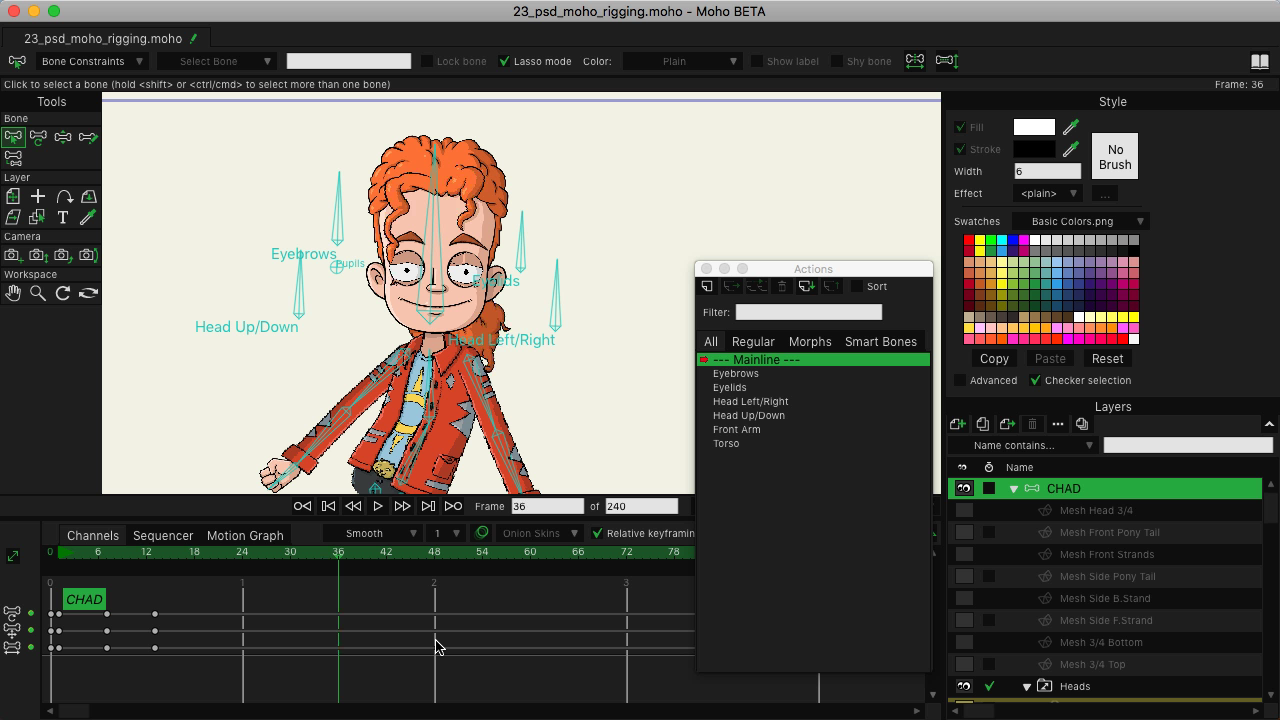Choose the Pan tool in Workspace section
The image size is (1280, 720).
click(x=13, y=293)
